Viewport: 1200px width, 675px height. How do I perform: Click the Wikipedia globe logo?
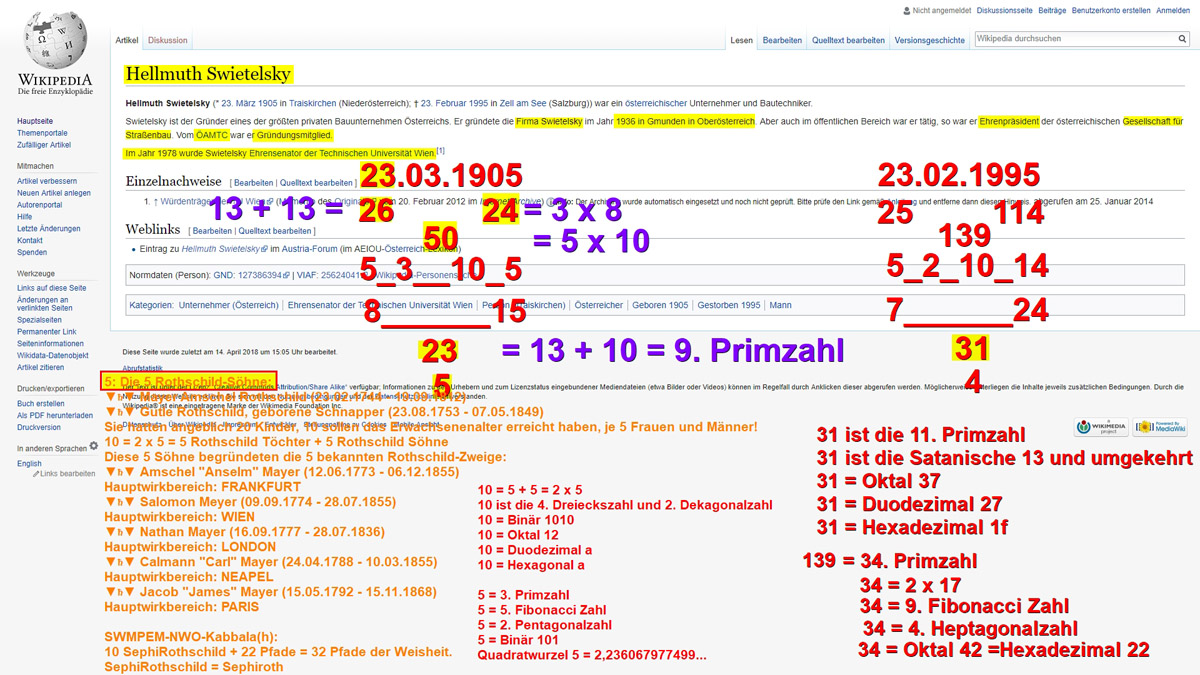coord(55,41)
